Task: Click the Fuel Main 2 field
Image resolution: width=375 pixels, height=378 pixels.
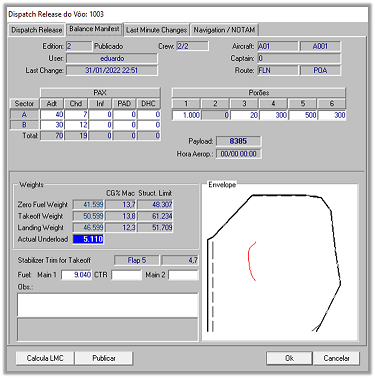Action: [183, 275]
